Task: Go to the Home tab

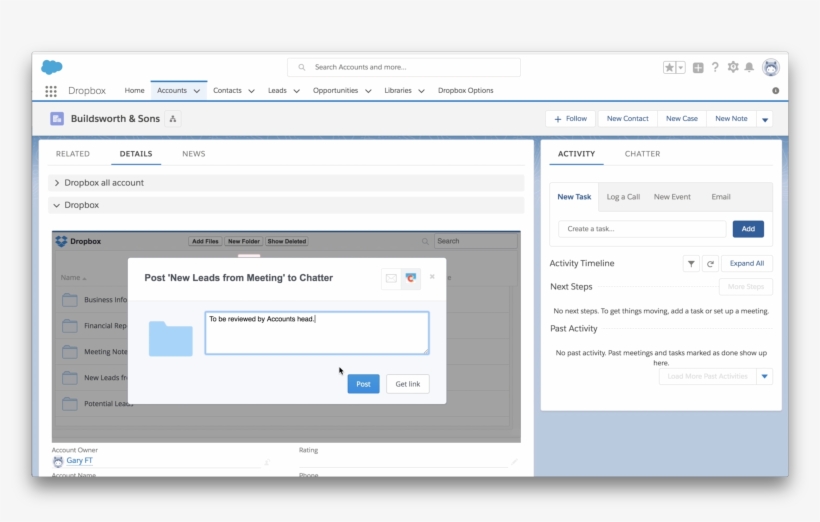Action: point(134,90)
